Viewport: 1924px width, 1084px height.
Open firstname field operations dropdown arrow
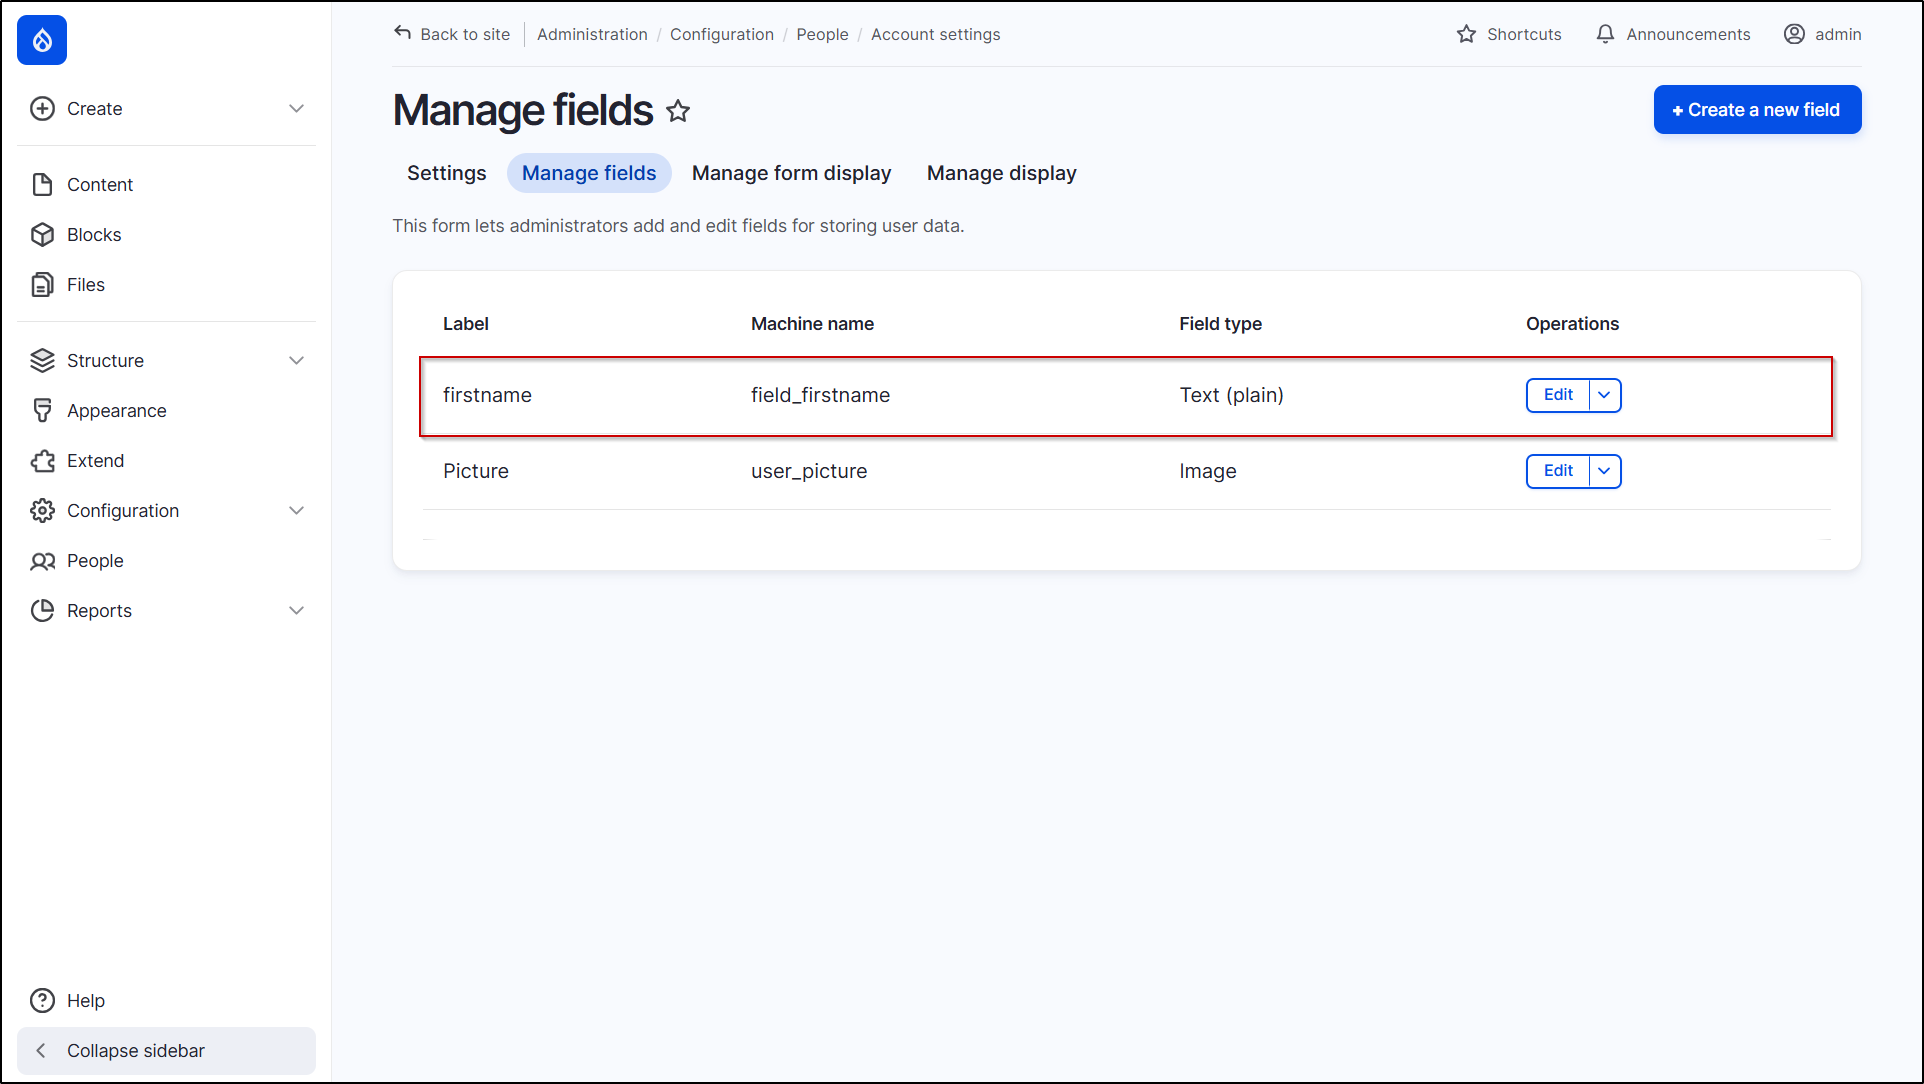click(x=1604, y=395)
